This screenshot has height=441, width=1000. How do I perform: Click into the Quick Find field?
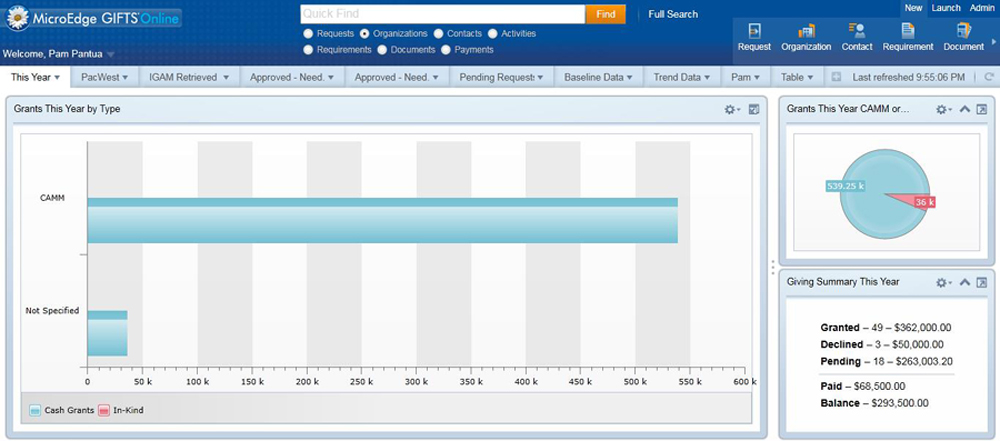[443, 14]
